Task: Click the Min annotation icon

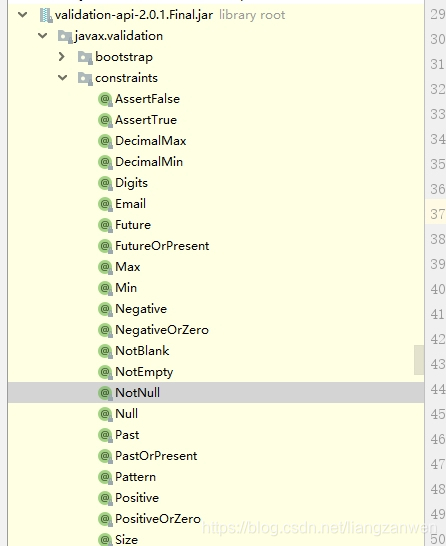Action: [105, 288]
